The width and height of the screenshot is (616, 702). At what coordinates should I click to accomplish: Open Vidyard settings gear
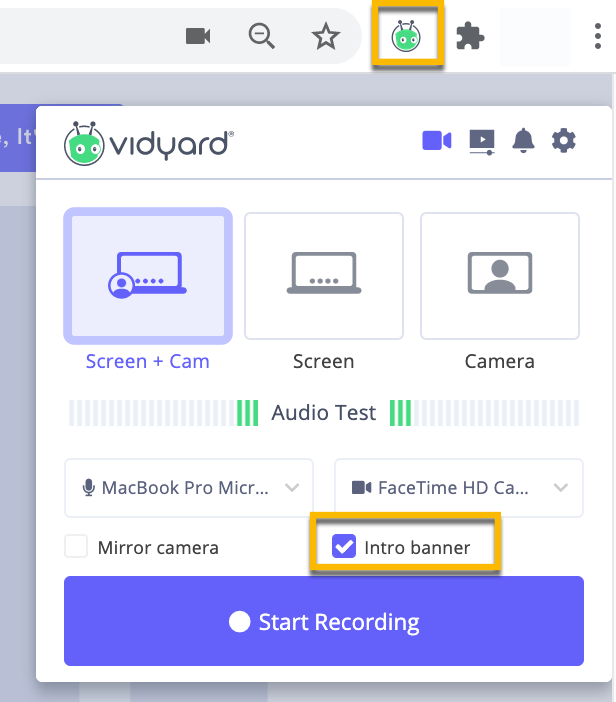point(564,141)
